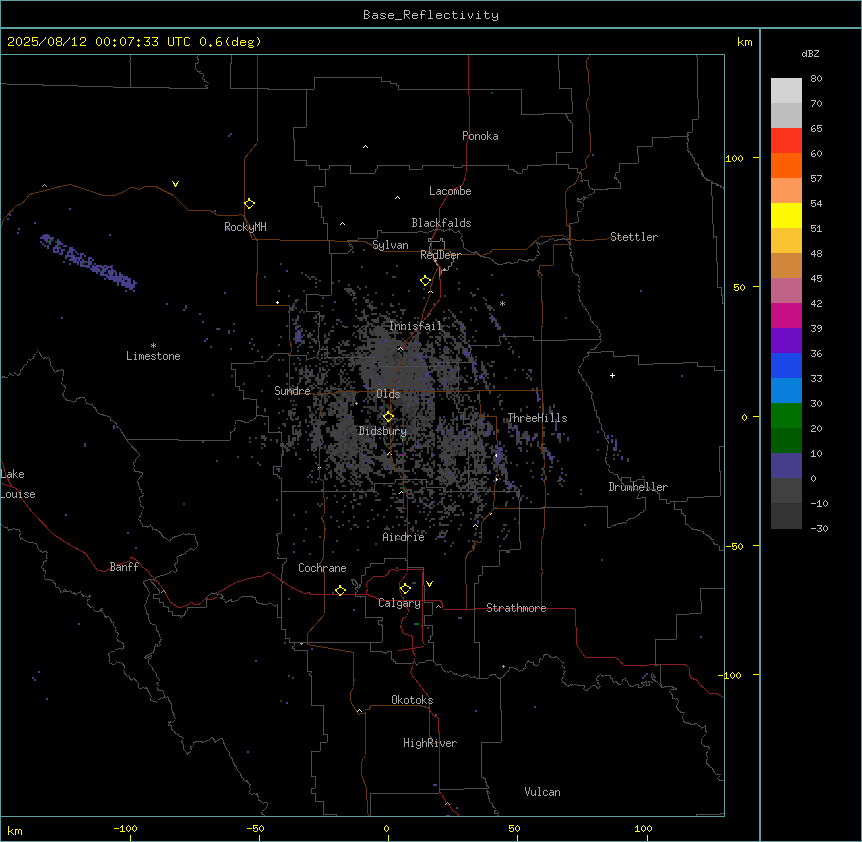Select the Okotoks map label
862x842 pixels.
tap(412, 700)
